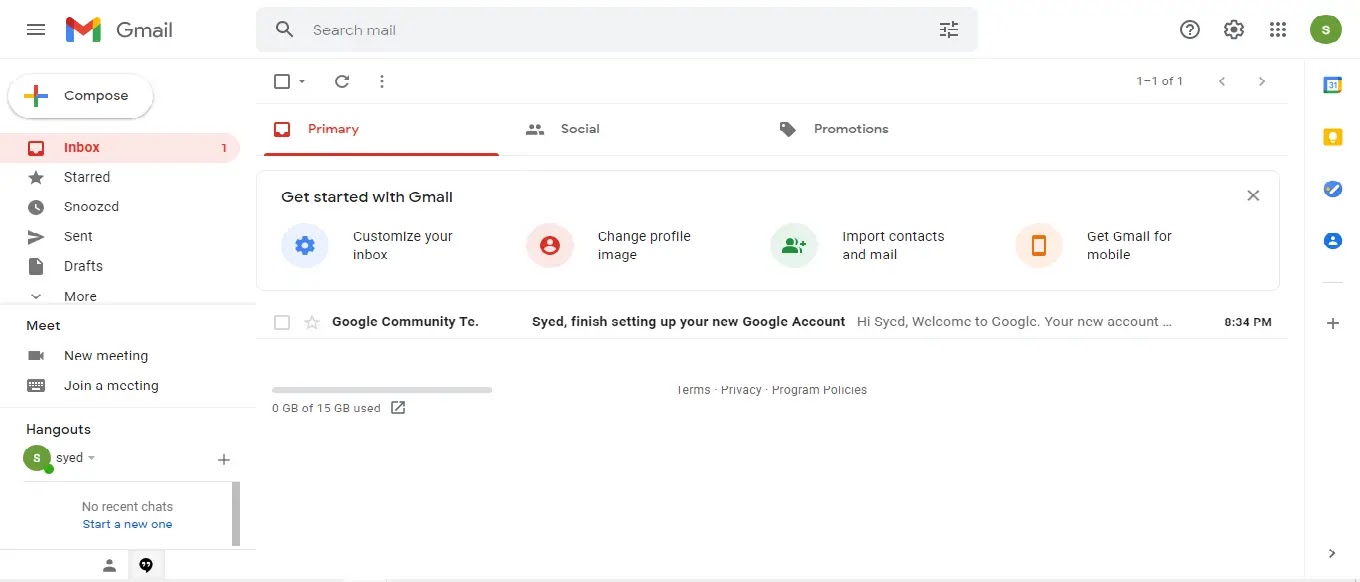Open the syed Hangouts status dropdown
This screenshot has height=582, width=1360.
[x=91, y=458]
